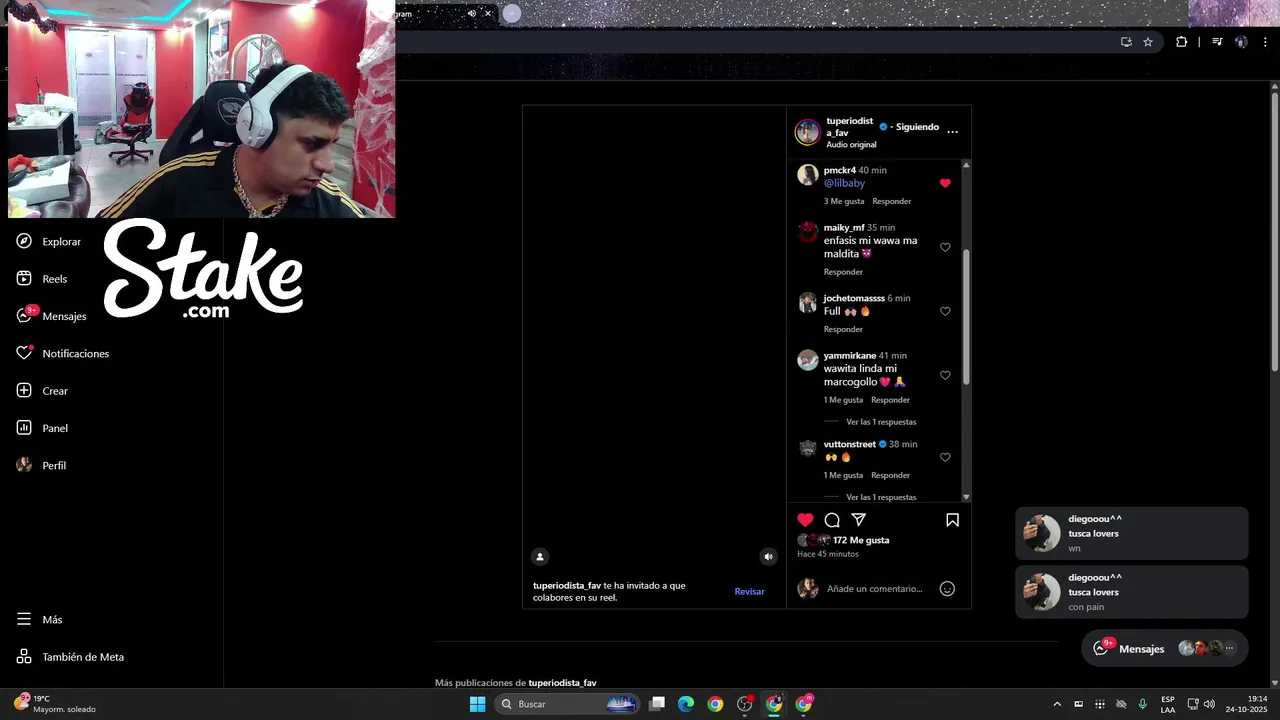This screenshot has height=720, width=1280.
Task: Open the @lilbaby mention link
Action: click(x=844, y=183)
